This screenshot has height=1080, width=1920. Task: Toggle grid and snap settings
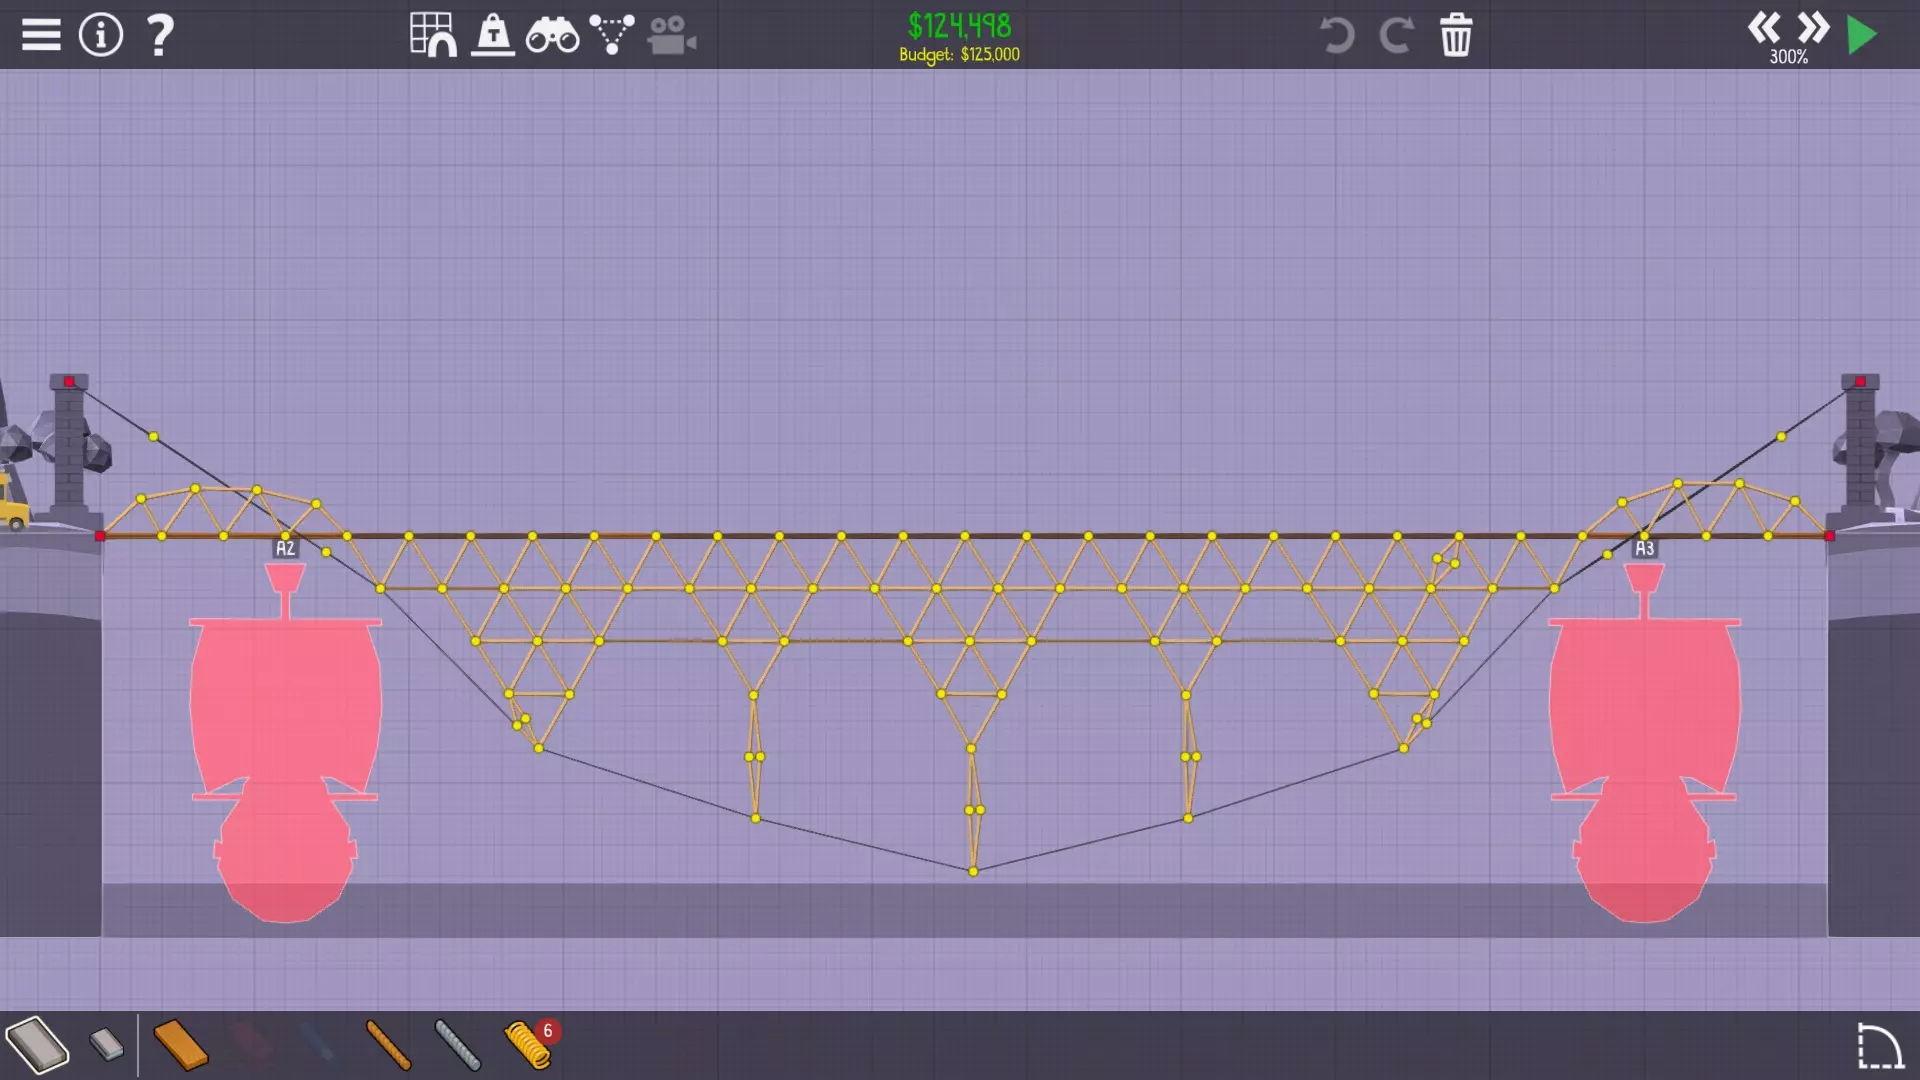tap(433, 35)
